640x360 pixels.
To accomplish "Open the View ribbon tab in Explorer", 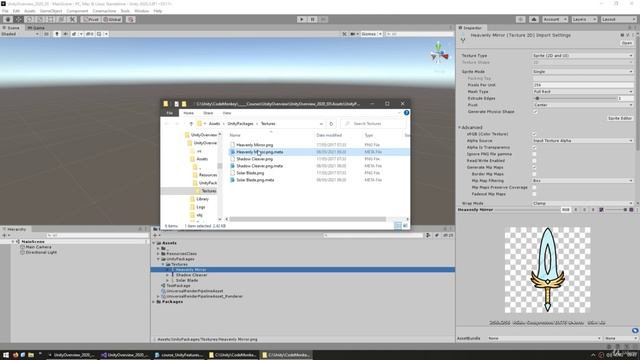I will pos(227,113).
